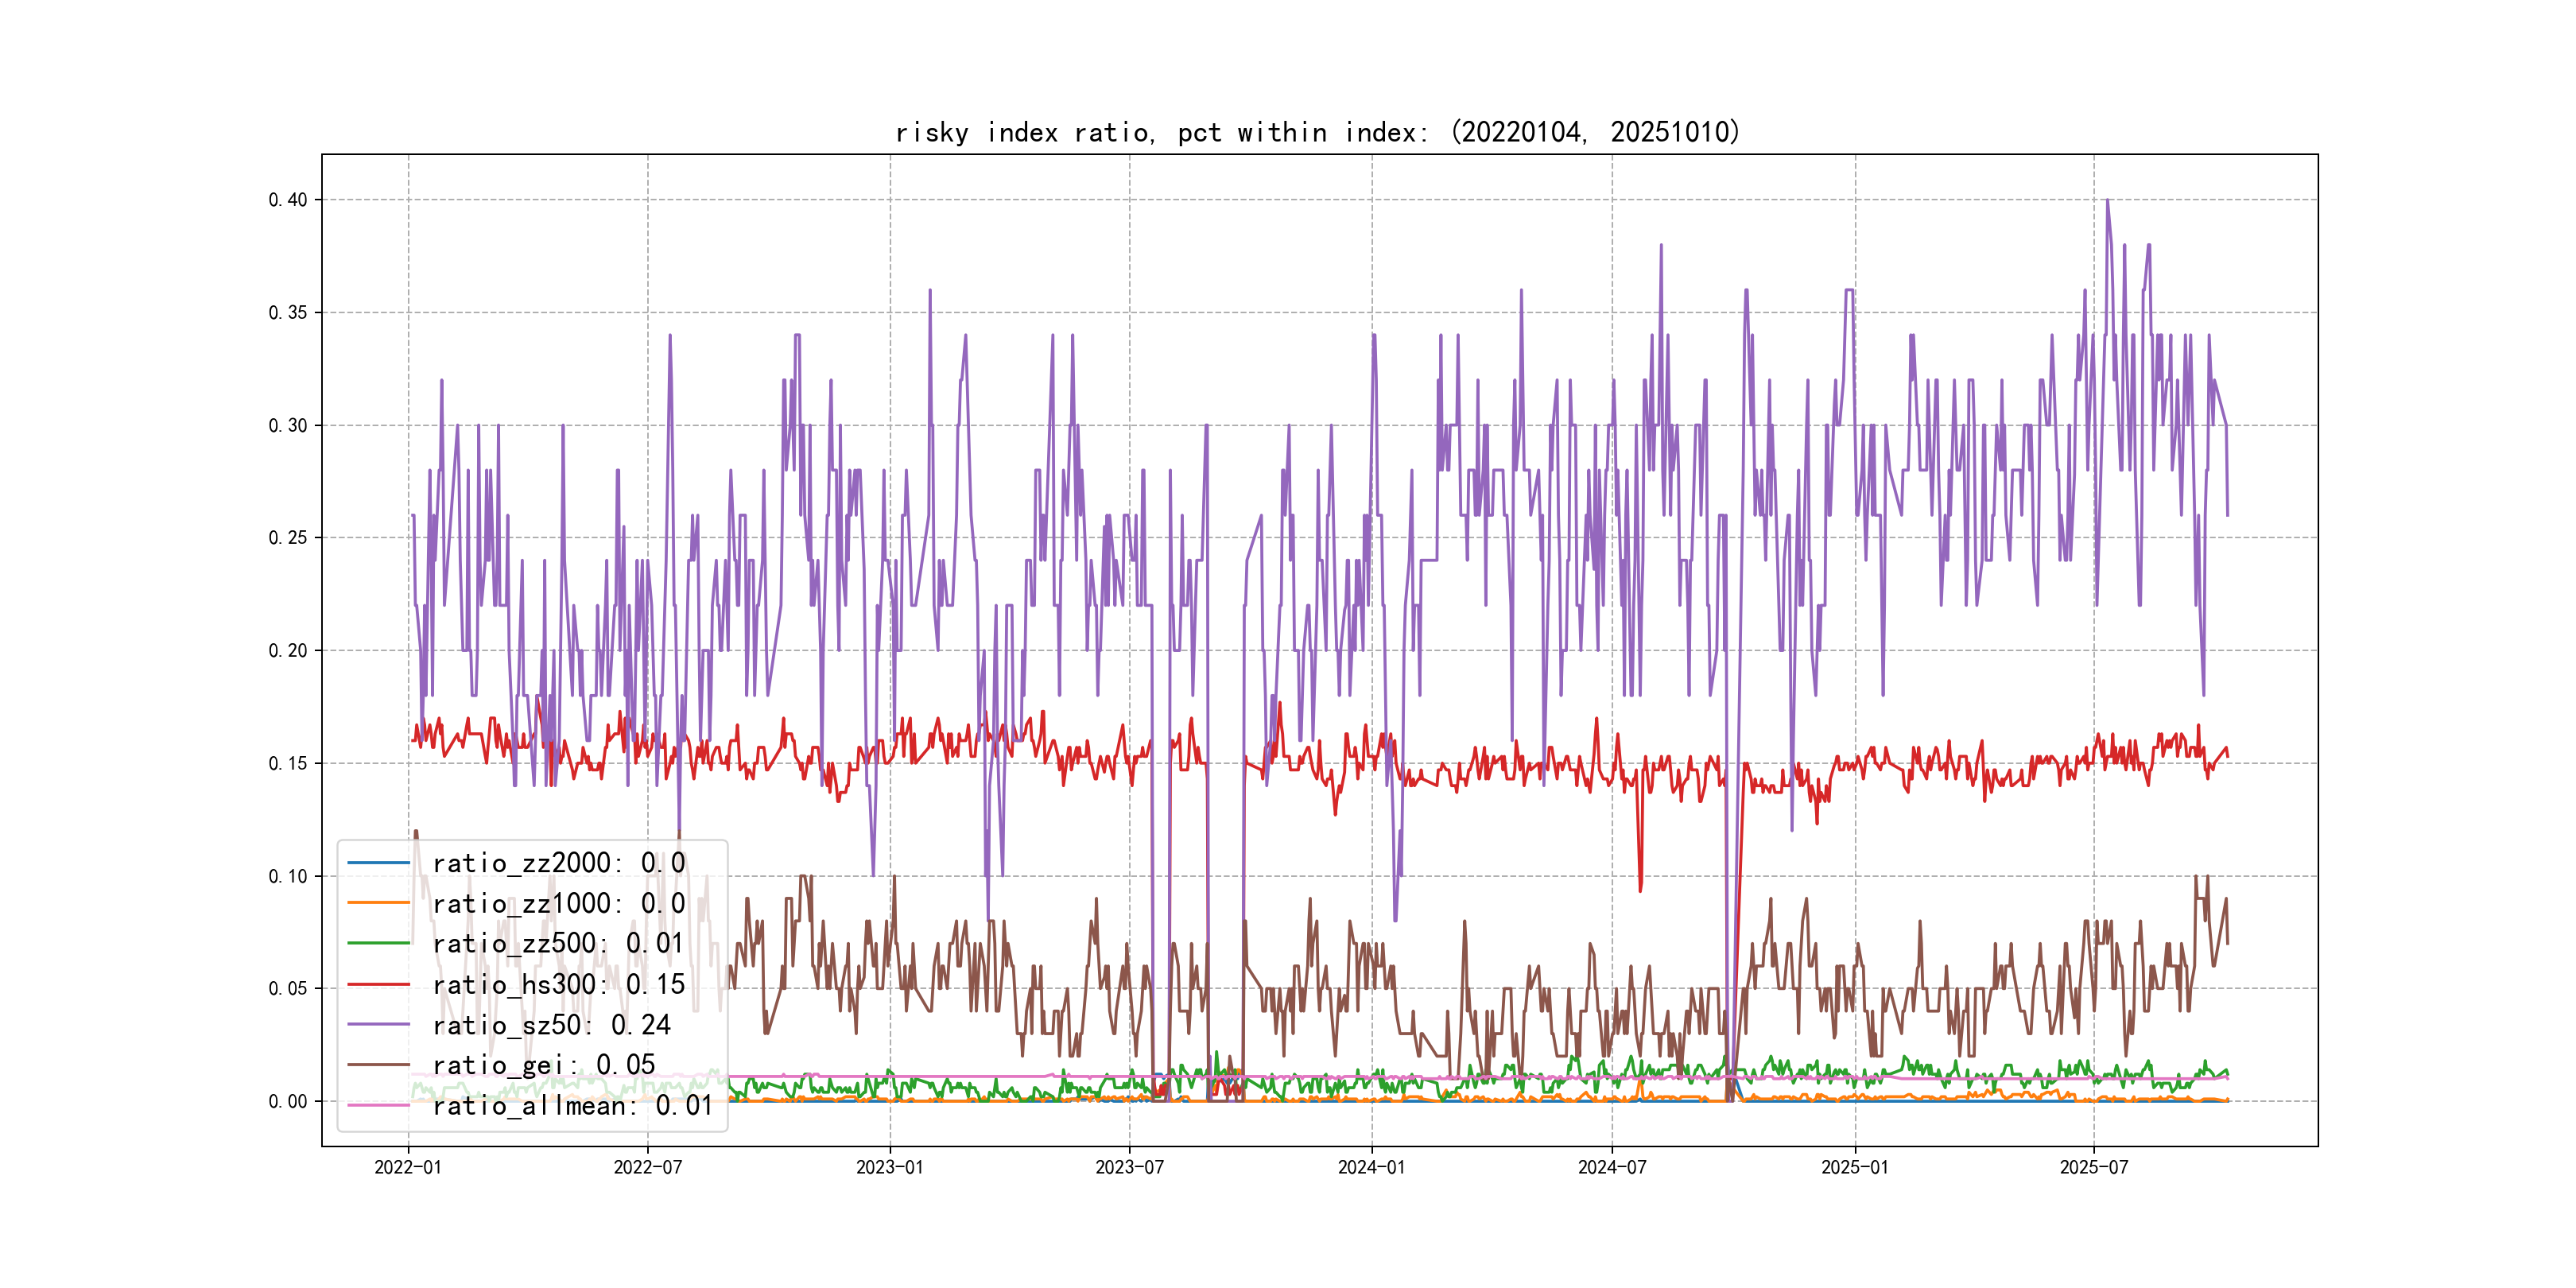
Task: Click the 0.00 y-axis tick label
Action: pos(288,1102)
